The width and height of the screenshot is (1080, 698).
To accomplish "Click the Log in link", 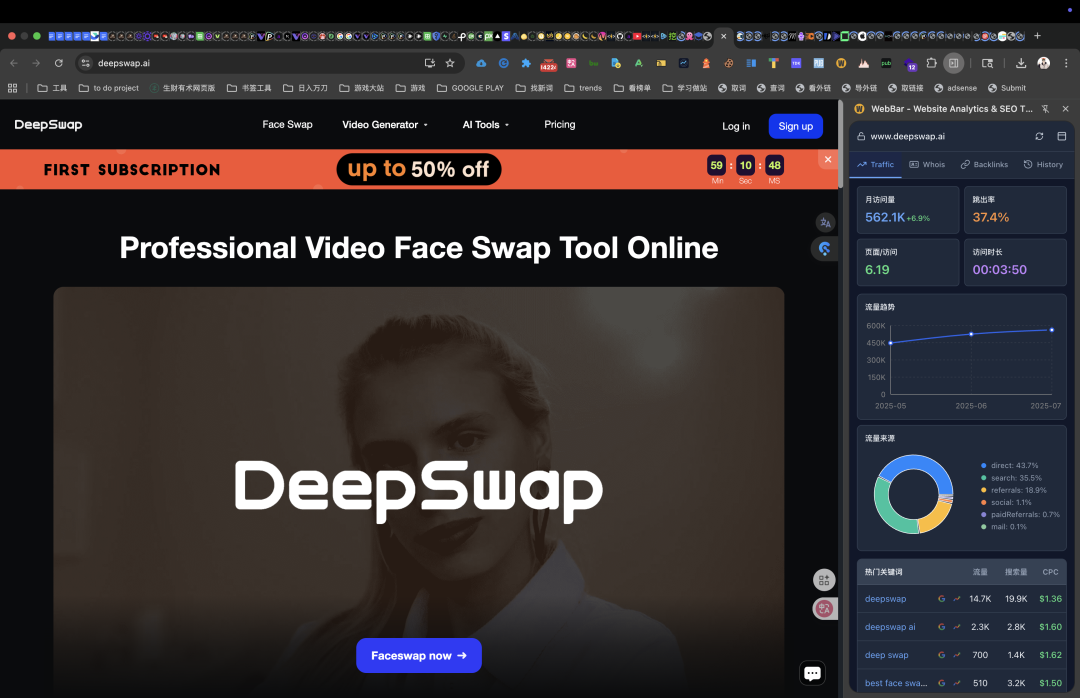I will pos(736,126).
